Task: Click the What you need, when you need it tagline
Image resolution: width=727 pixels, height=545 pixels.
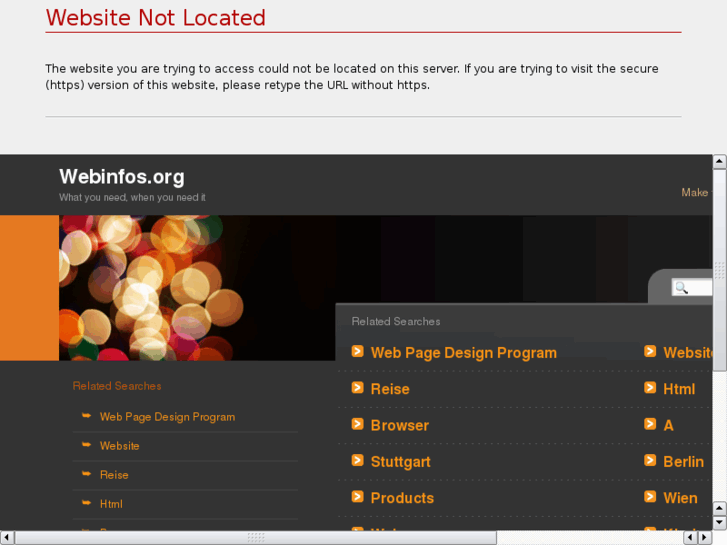Action: click(132, 198)
